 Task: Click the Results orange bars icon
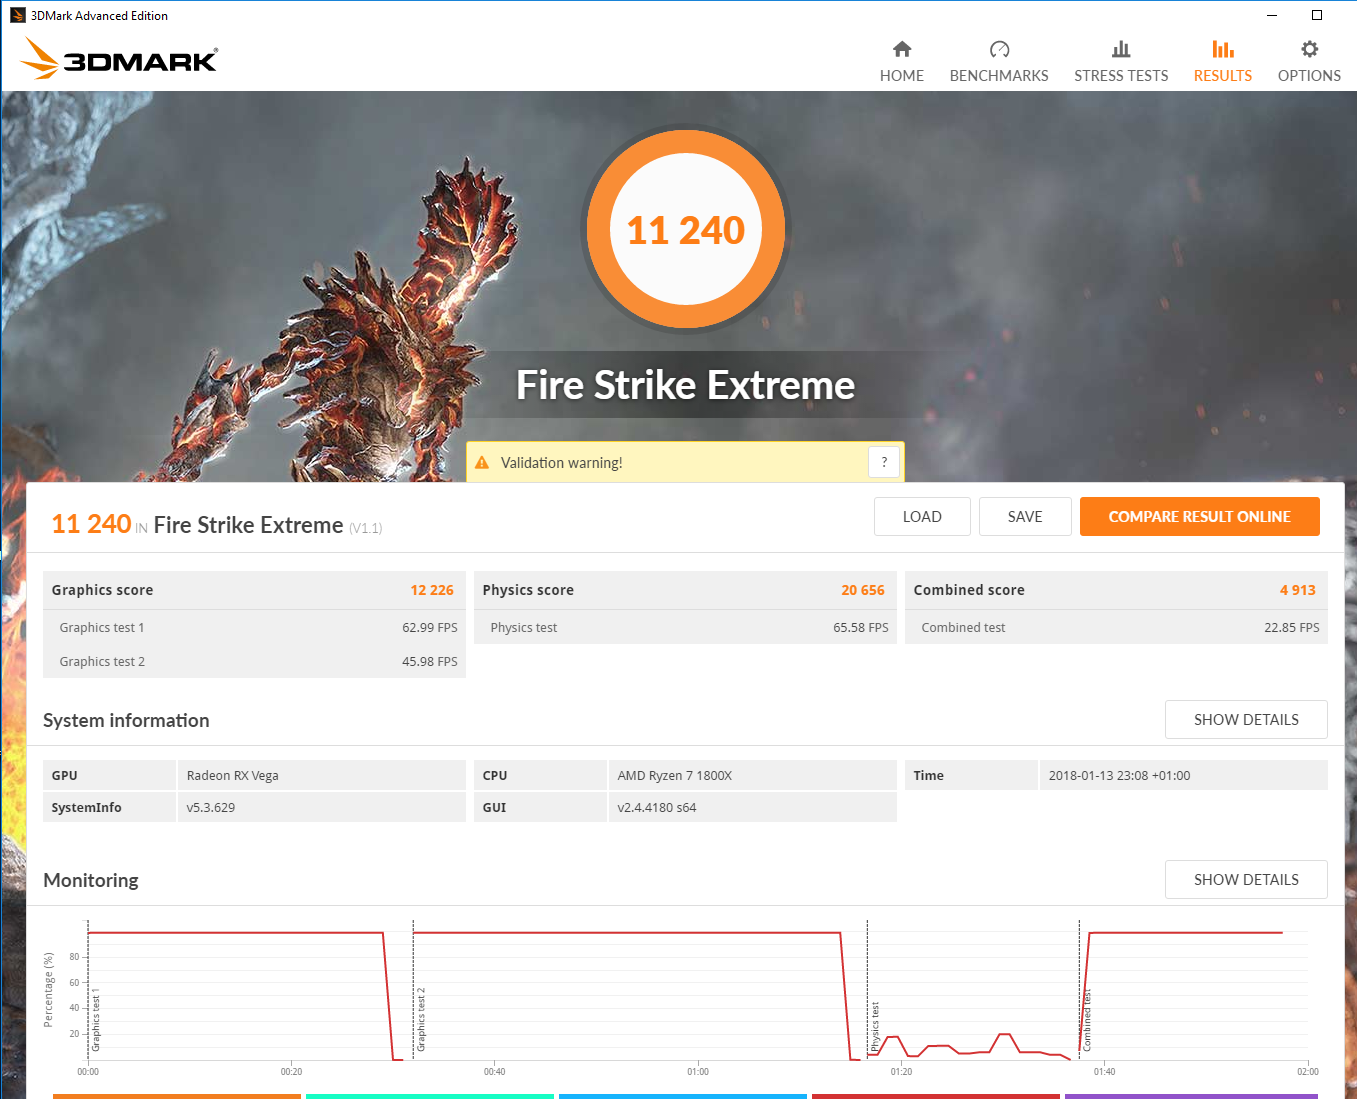[x=1222, y=49]
